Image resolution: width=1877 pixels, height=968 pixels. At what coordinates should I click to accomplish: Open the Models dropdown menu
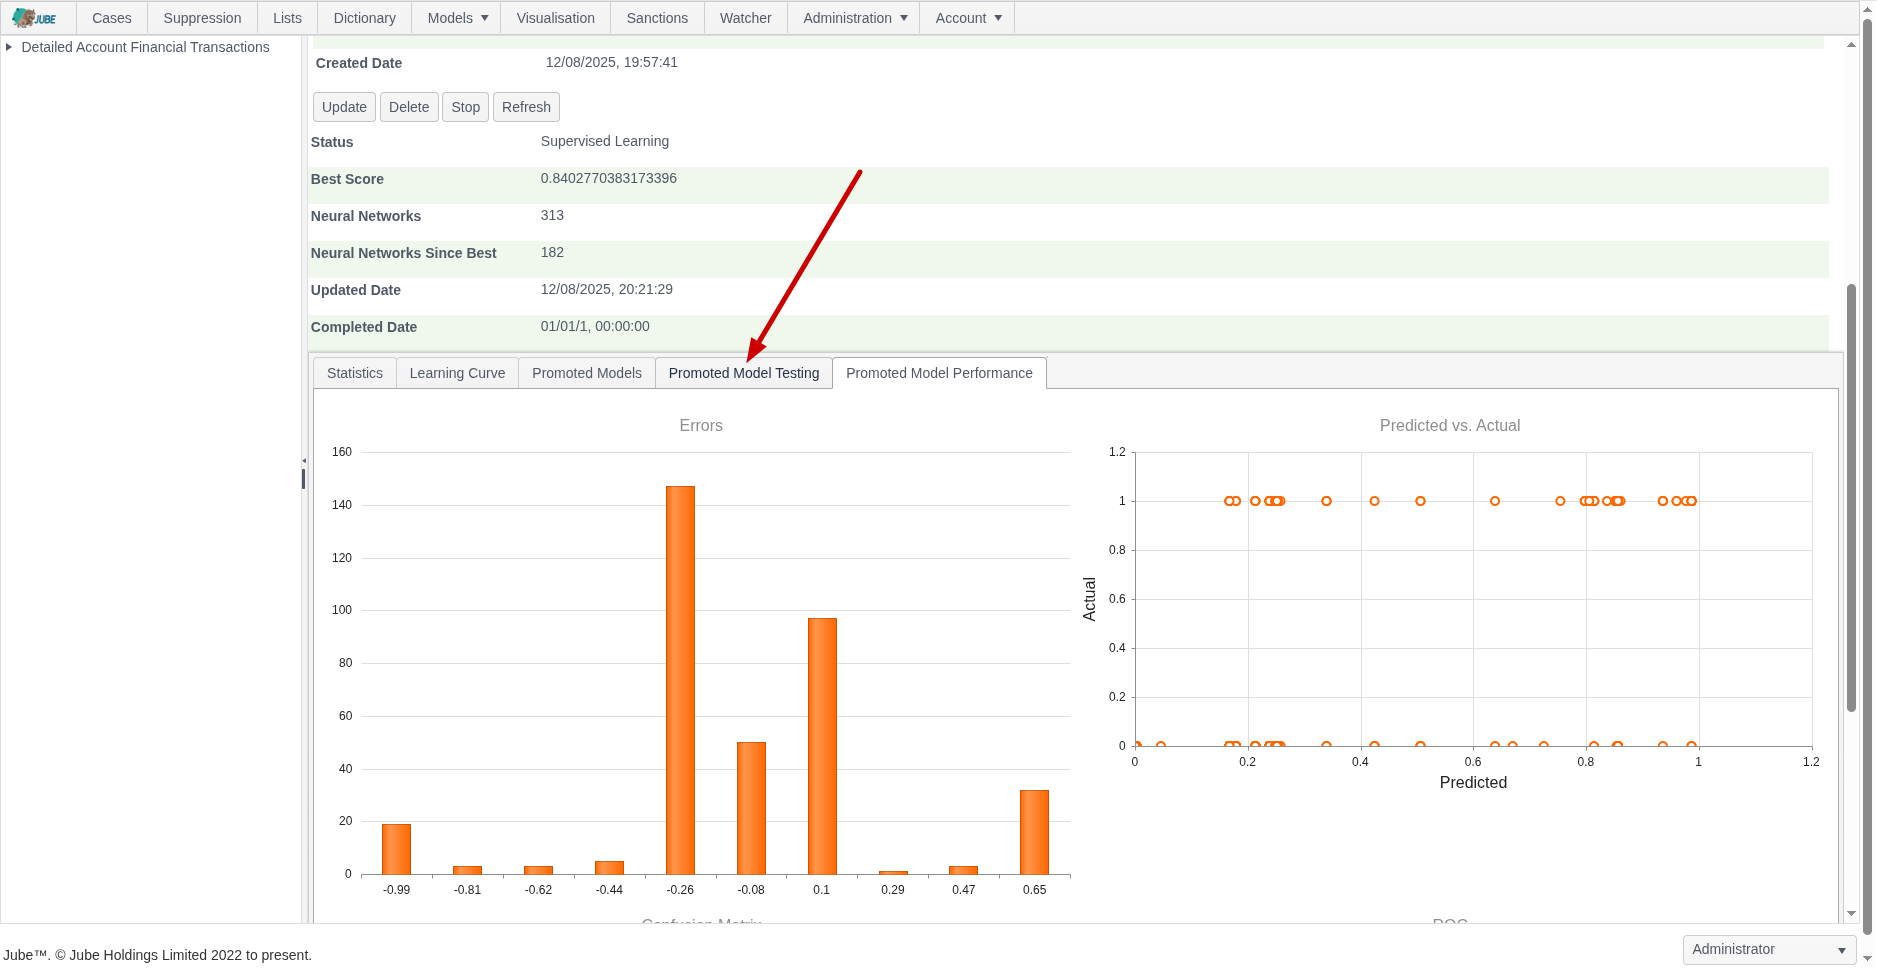[458, 18]
